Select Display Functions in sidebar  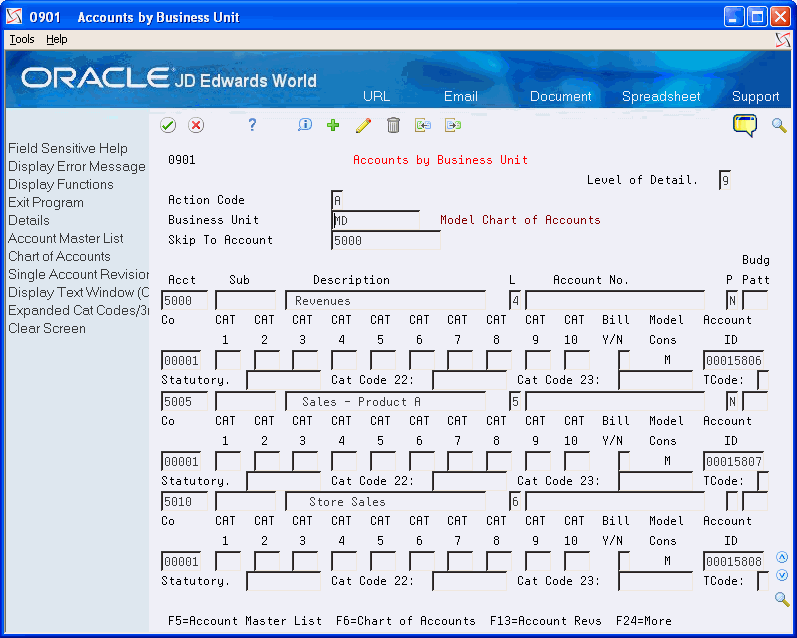pos(60,184)
